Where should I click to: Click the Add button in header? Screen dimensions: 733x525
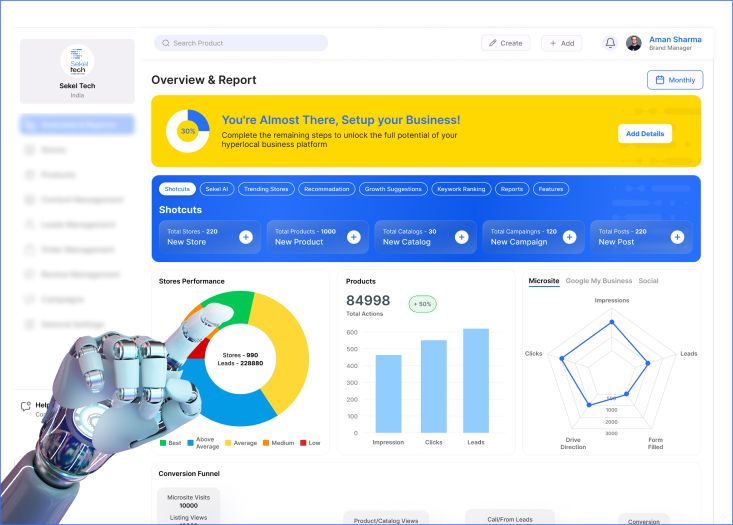(x=561, y=43)
